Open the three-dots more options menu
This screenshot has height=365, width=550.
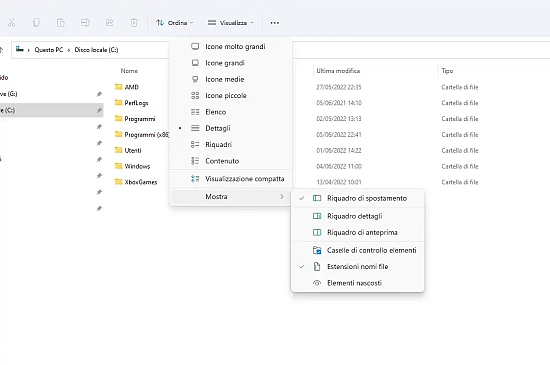pyautogui.click(x=275, y=23)
